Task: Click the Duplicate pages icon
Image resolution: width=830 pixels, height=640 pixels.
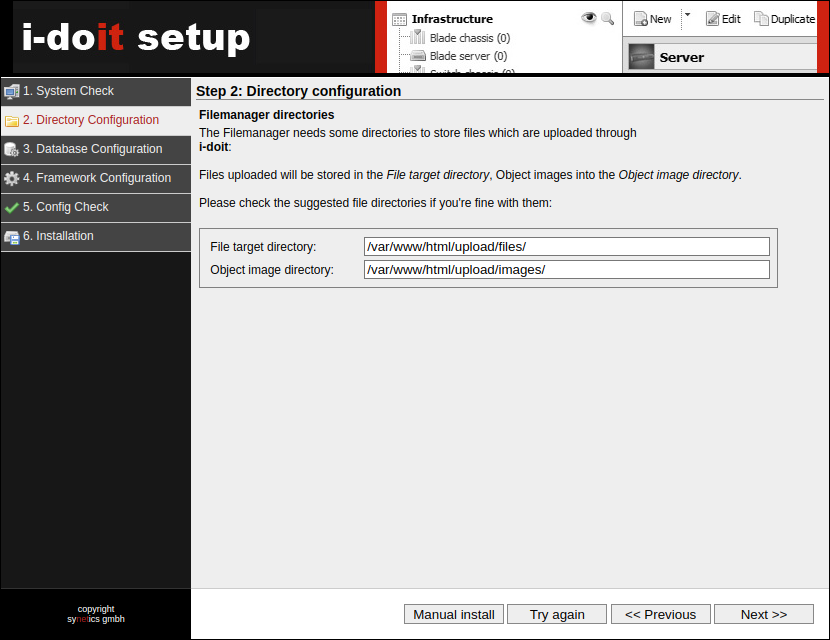Action: coord(761,19)
